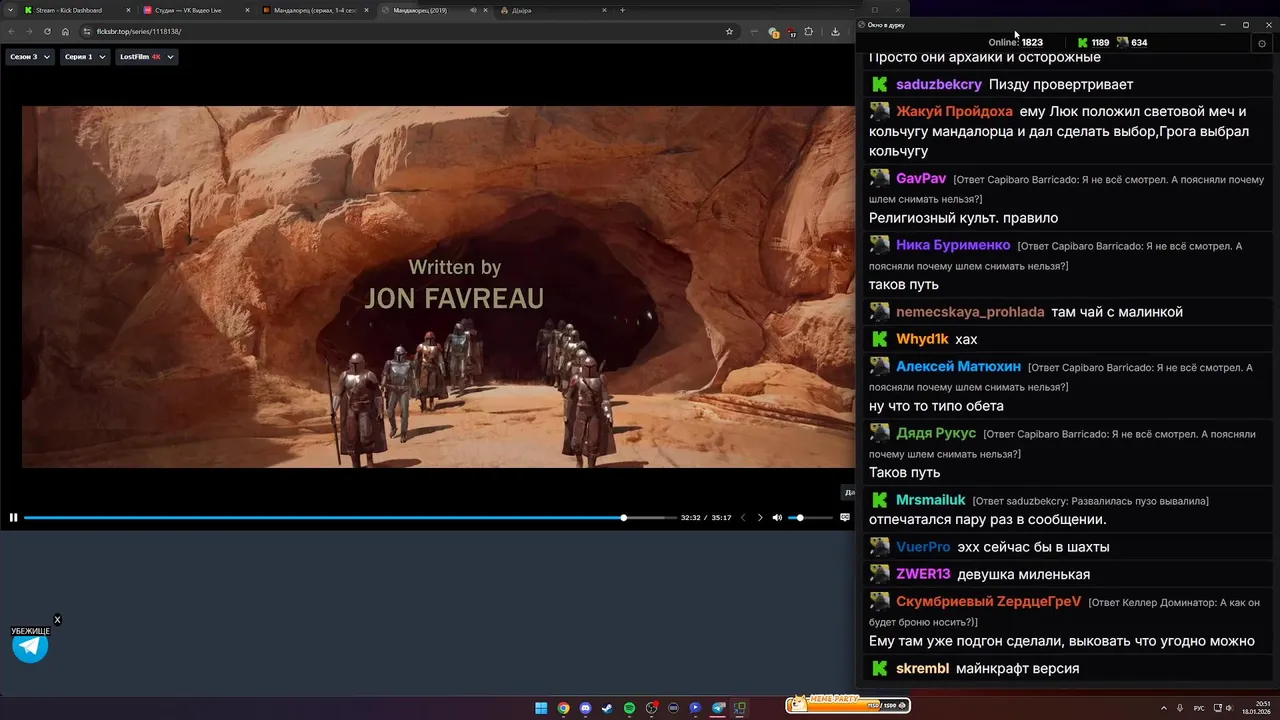Click username saduzbekcry in chat

[x=939, y=85]
